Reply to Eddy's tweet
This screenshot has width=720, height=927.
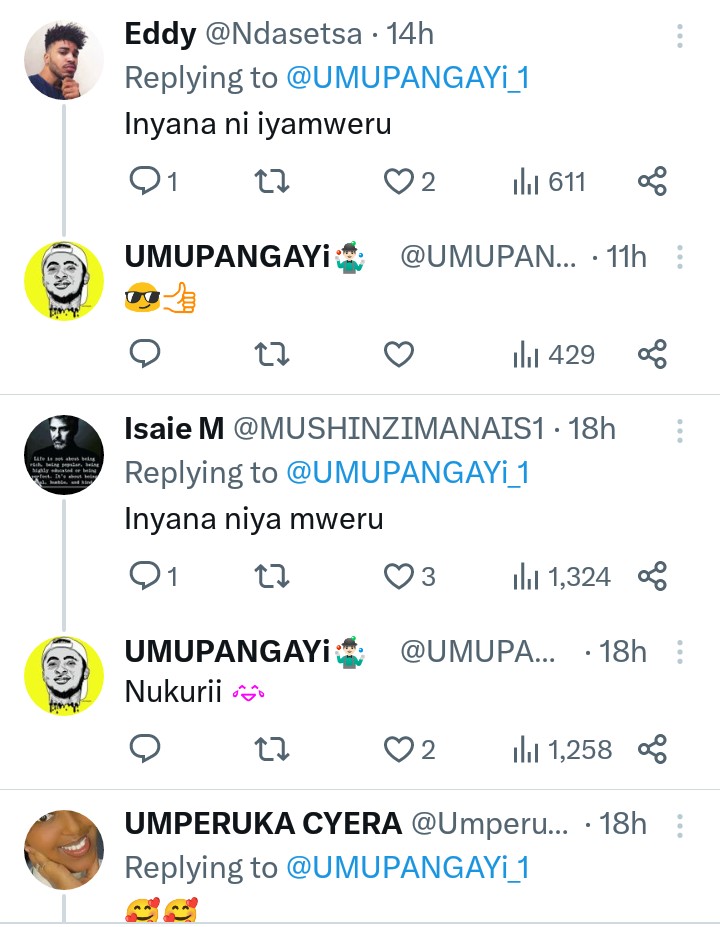146,182
